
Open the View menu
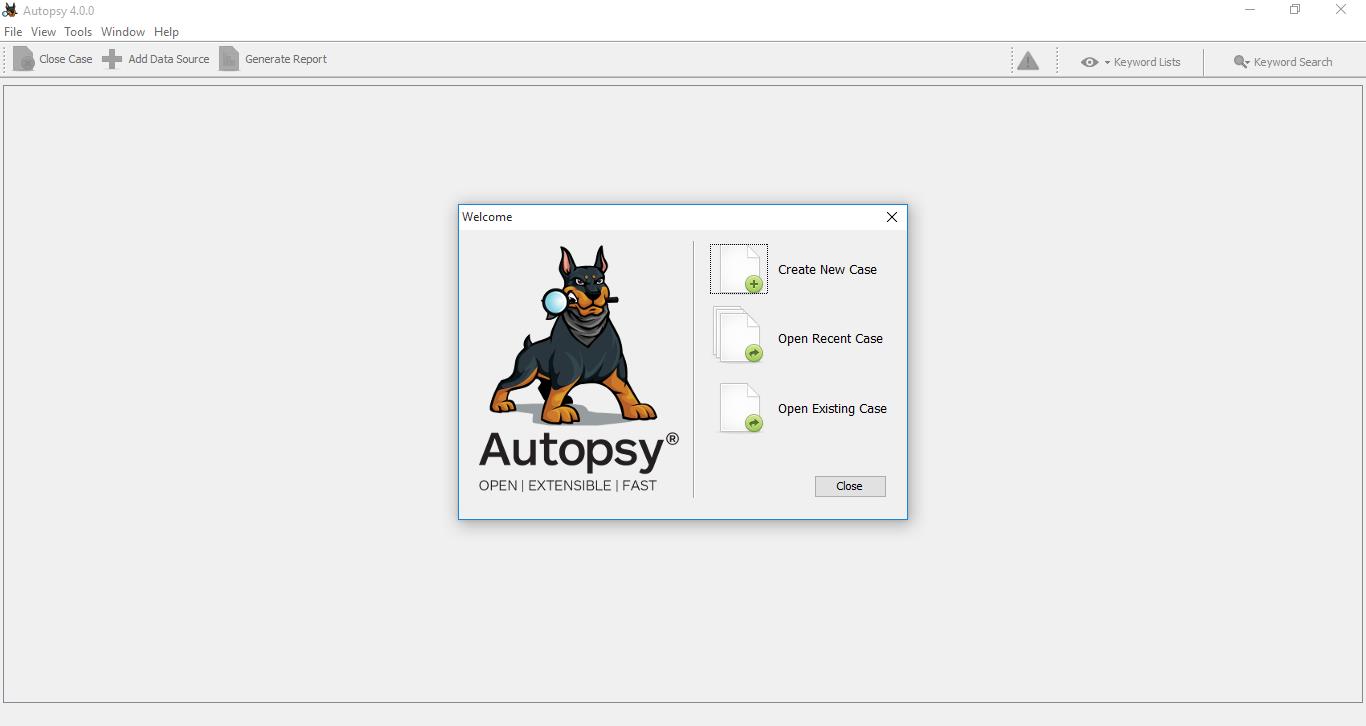(43, 32)
